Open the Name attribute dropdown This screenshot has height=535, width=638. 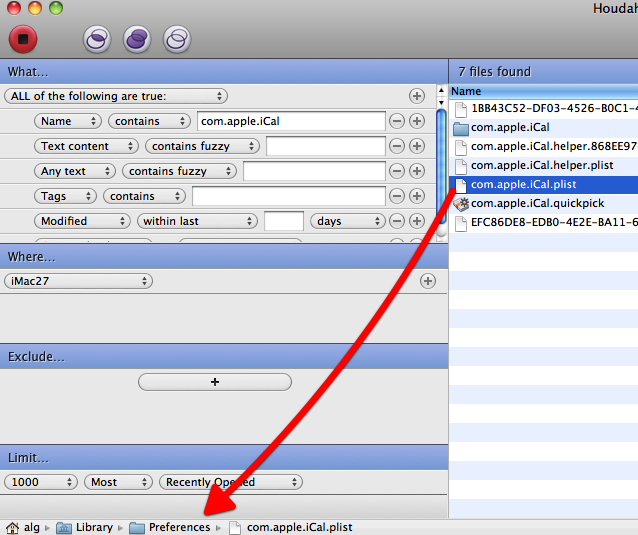(x=68, y=121)
